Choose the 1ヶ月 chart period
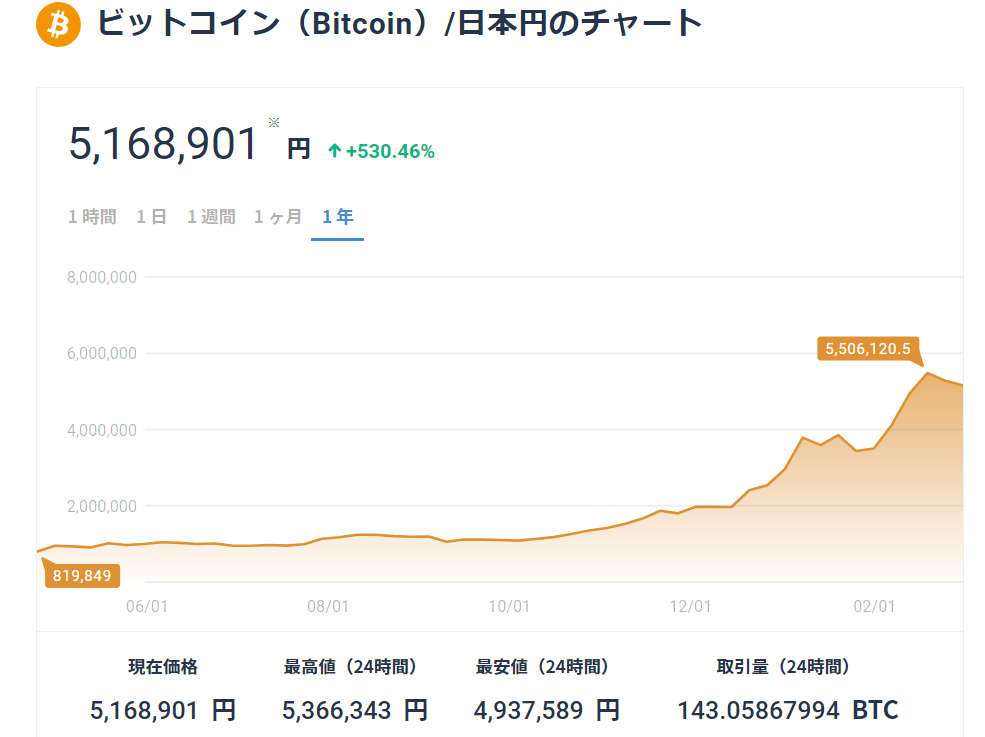 click(x=277, y=217)
